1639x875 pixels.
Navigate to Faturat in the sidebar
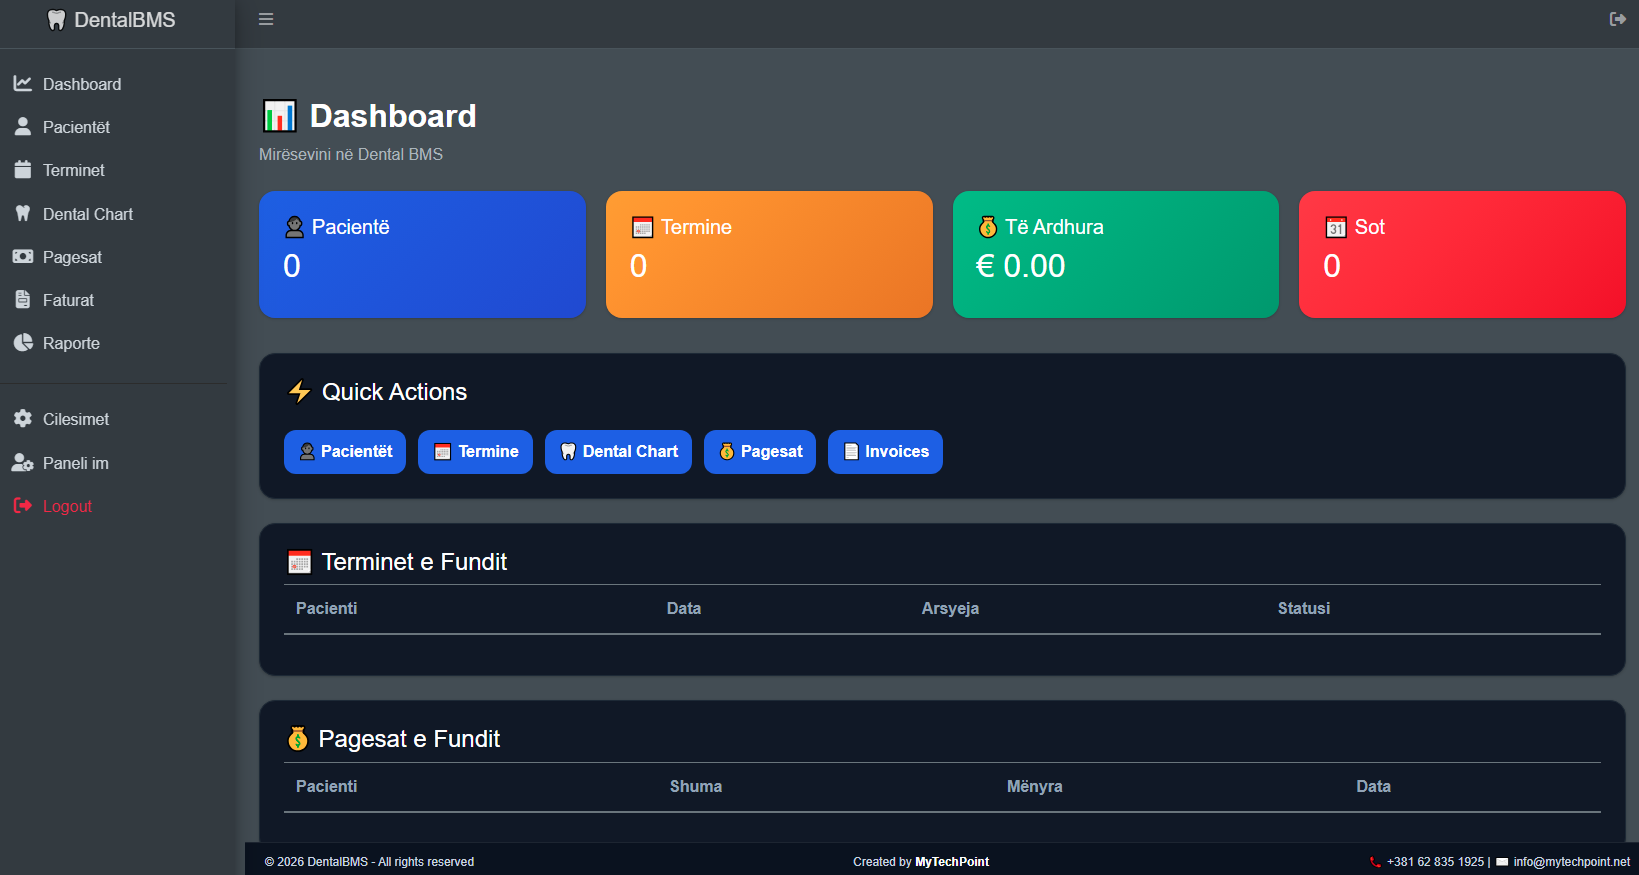(x=68, y=300)
